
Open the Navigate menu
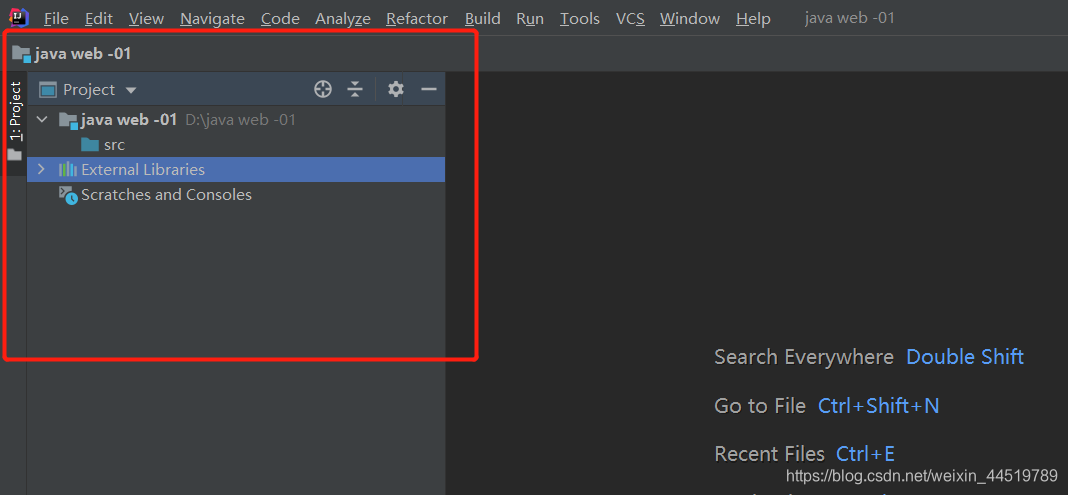point(213,18)
